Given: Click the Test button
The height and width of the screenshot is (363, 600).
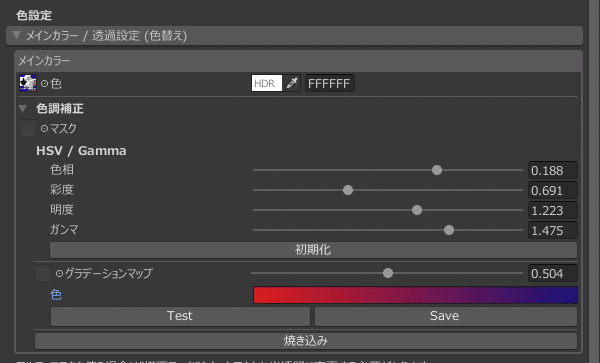Looking at the screenshot, I should tap(180, 316).
